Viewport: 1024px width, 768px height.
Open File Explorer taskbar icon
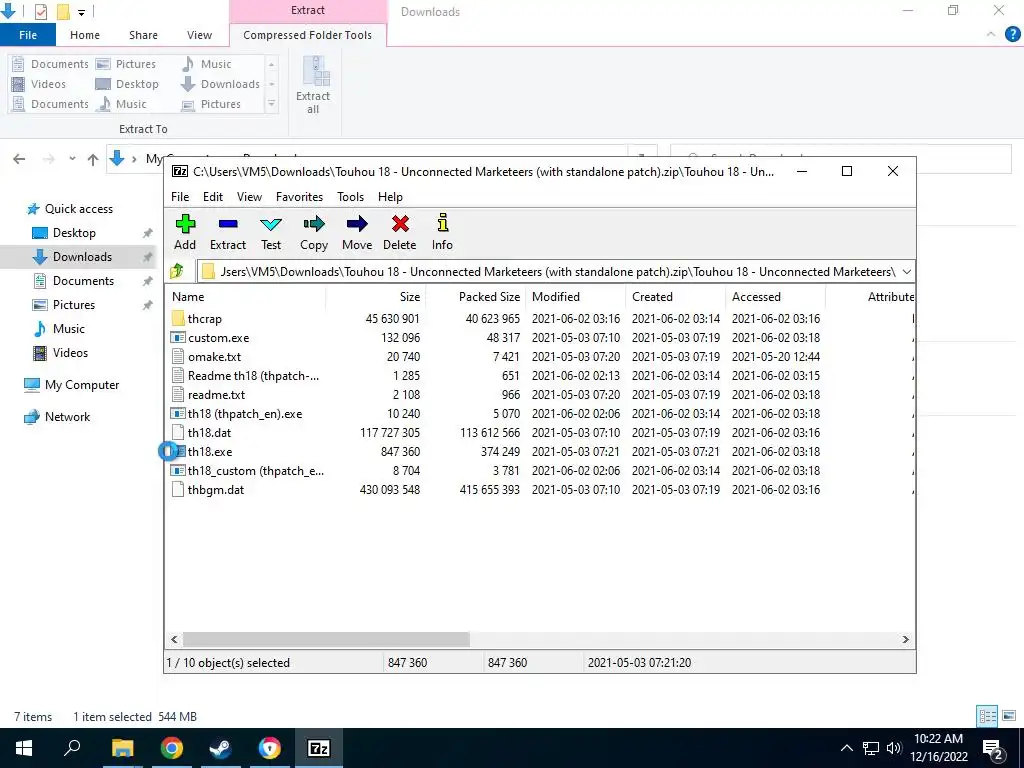pos(123,748)
